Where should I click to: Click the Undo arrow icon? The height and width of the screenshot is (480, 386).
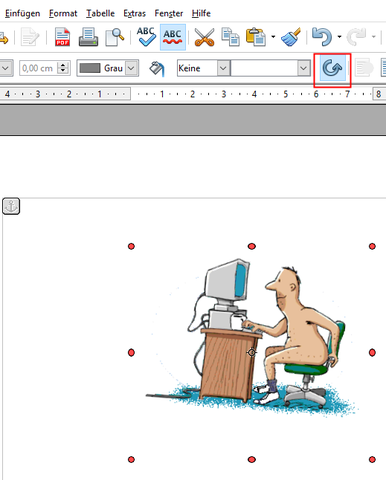click(322, 37)
